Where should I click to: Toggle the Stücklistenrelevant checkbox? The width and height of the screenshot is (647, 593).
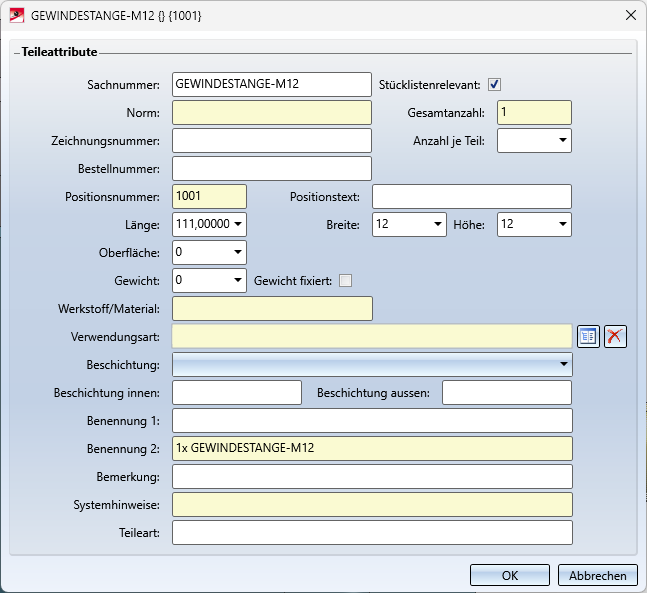click(494, 84)
